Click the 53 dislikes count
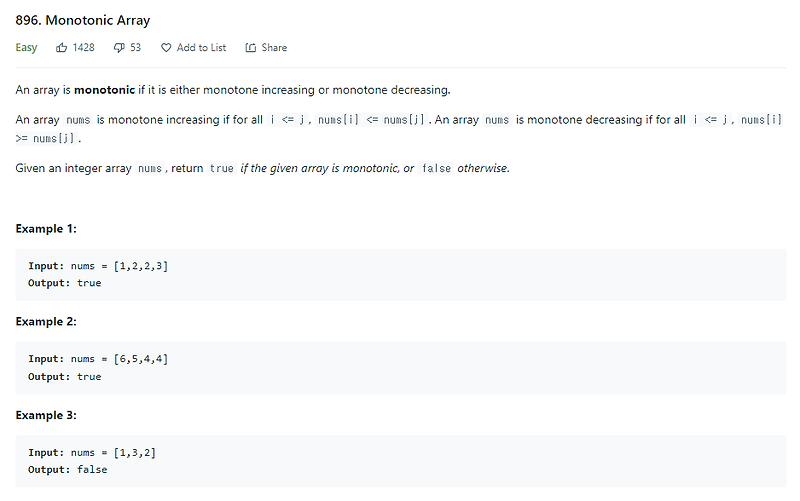 (135, 47)
